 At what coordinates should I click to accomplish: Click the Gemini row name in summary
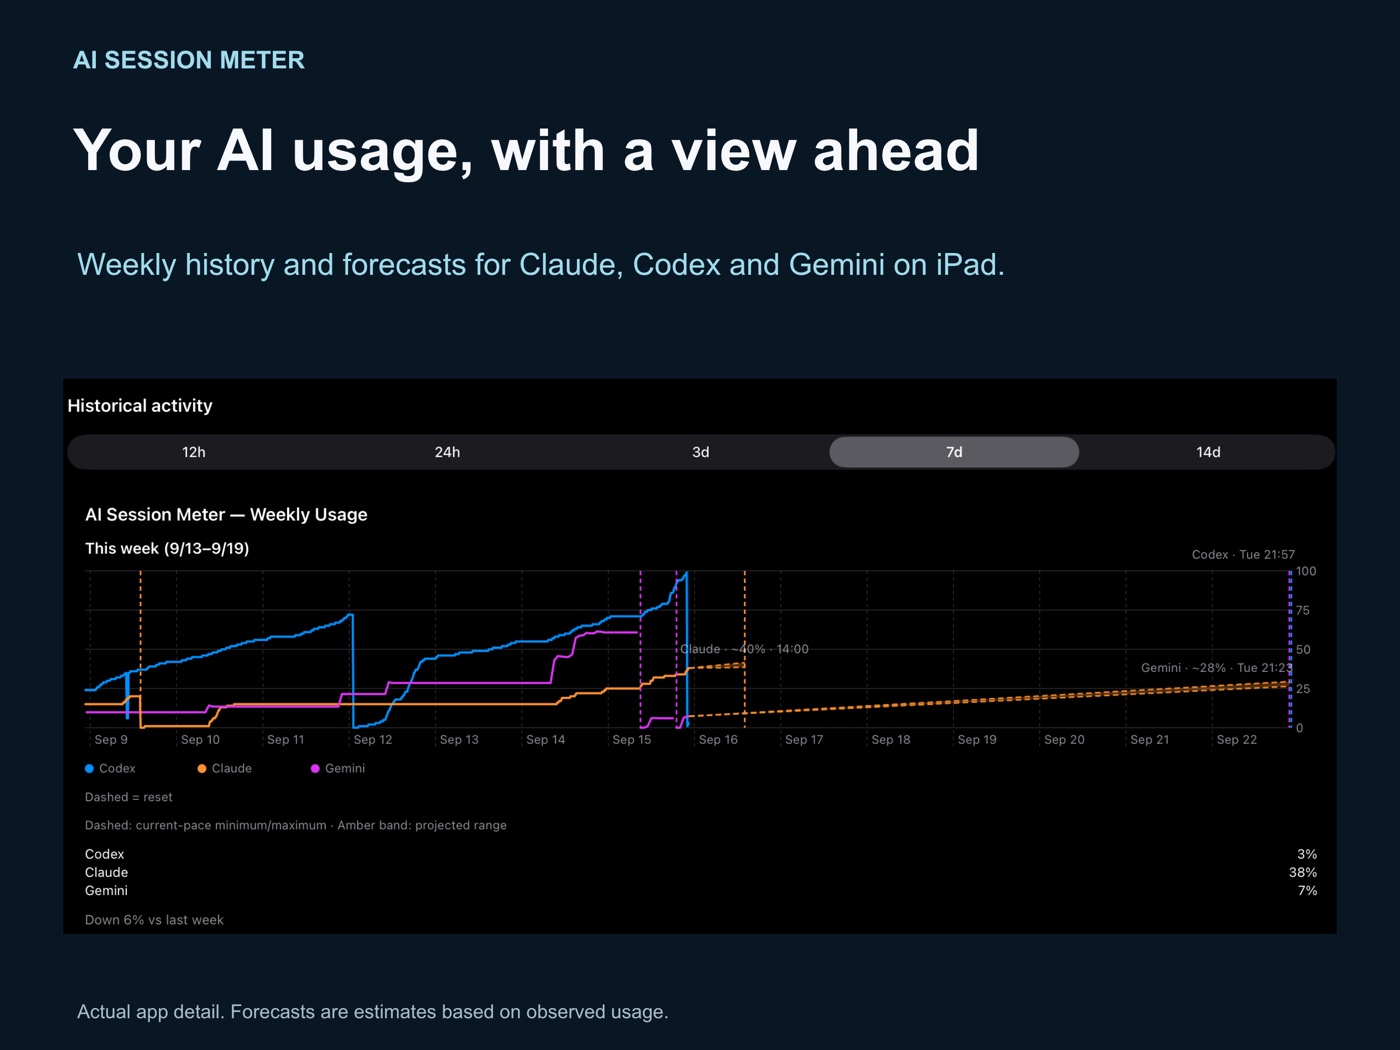tap(106, 890)
